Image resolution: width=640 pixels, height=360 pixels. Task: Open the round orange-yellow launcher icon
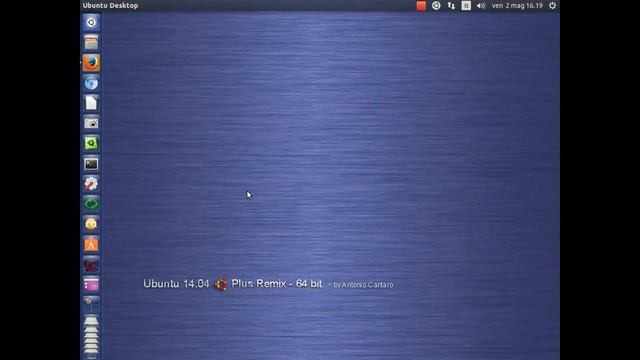pyautogui.click(x=91, y=224)
